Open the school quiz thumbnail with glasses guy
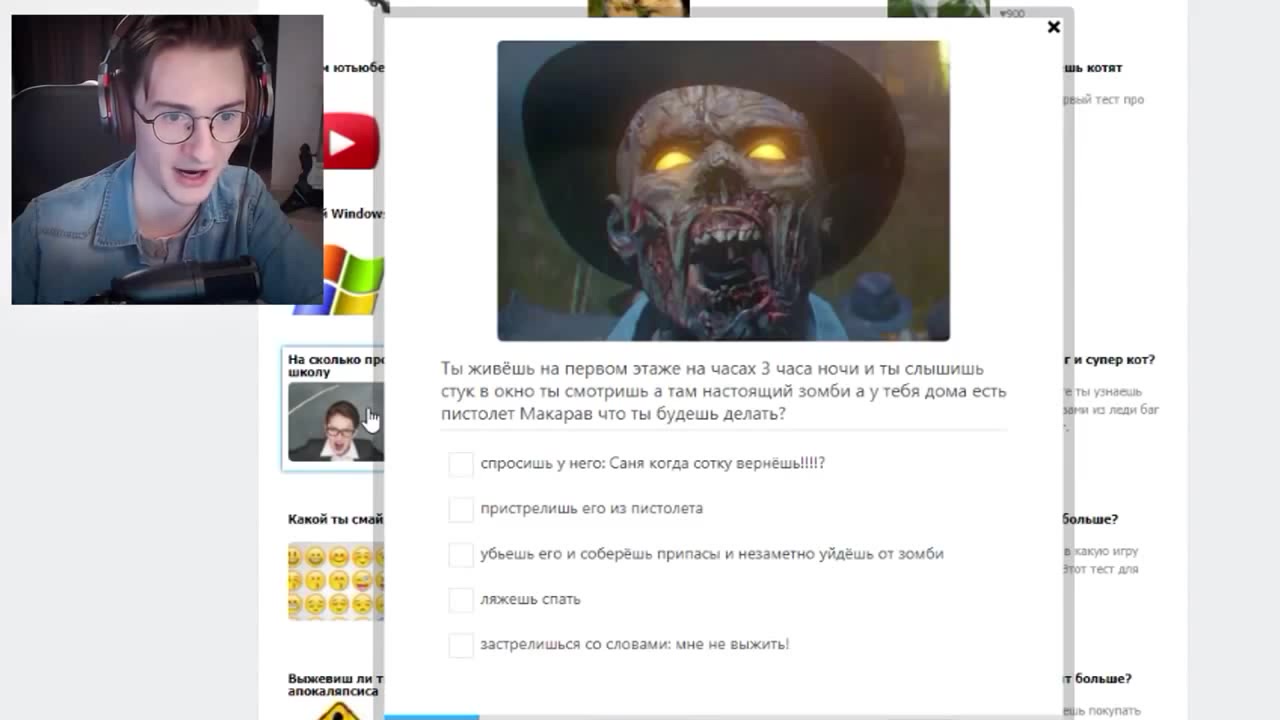The image size is (1280, 720). click(335, 421)
